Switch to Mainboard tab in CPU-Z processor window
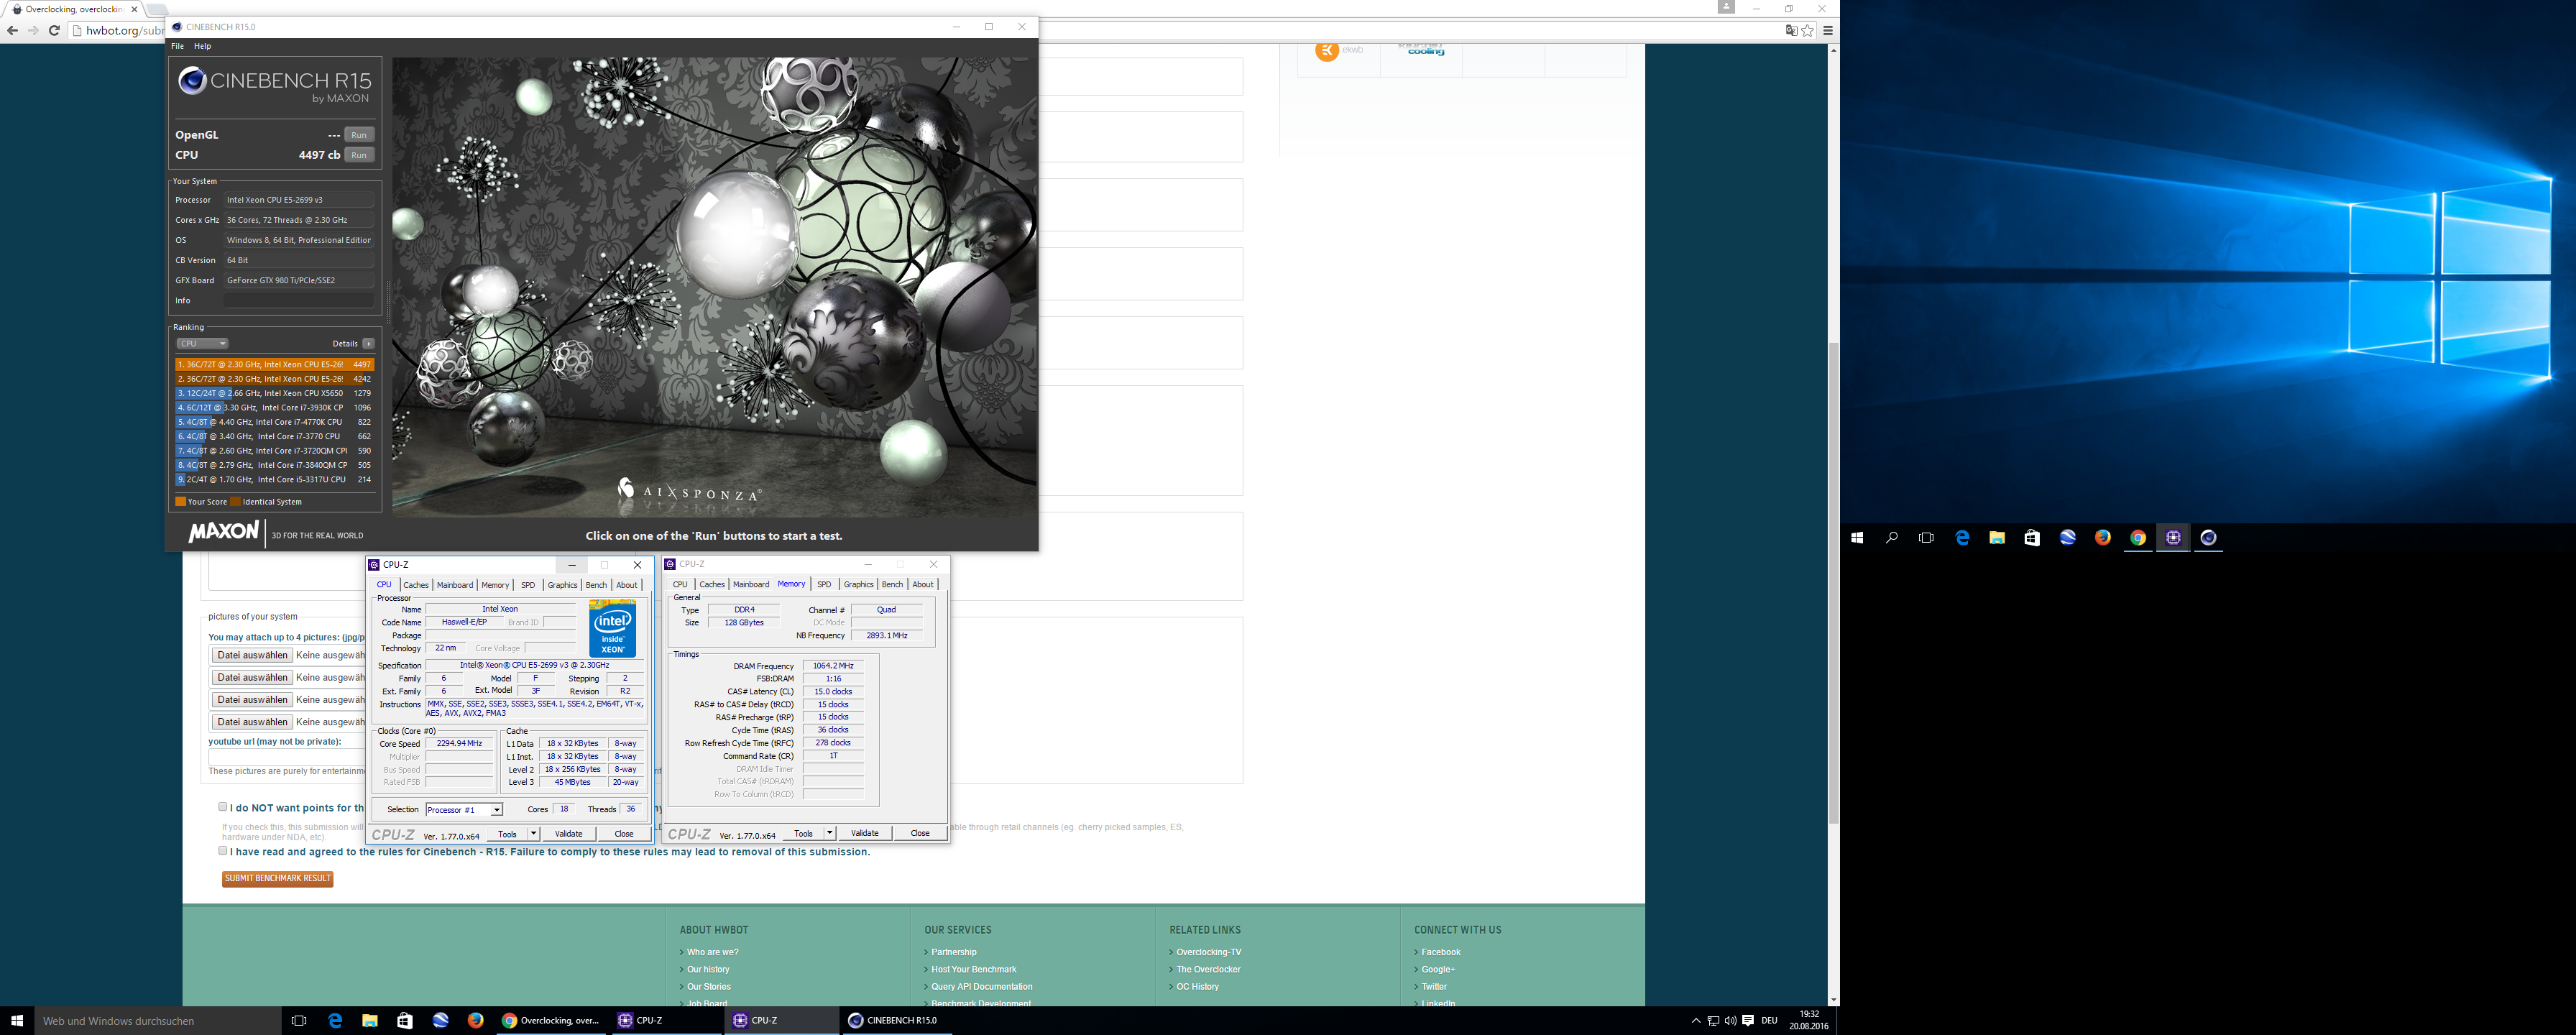 [454, 585]
